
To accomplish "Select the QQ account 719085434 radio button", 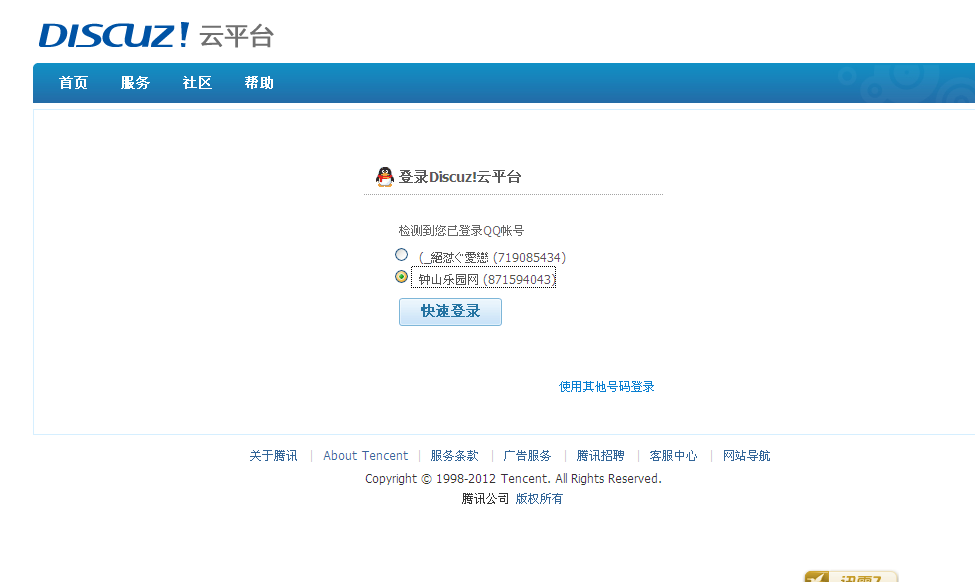I will click(402, 255).
